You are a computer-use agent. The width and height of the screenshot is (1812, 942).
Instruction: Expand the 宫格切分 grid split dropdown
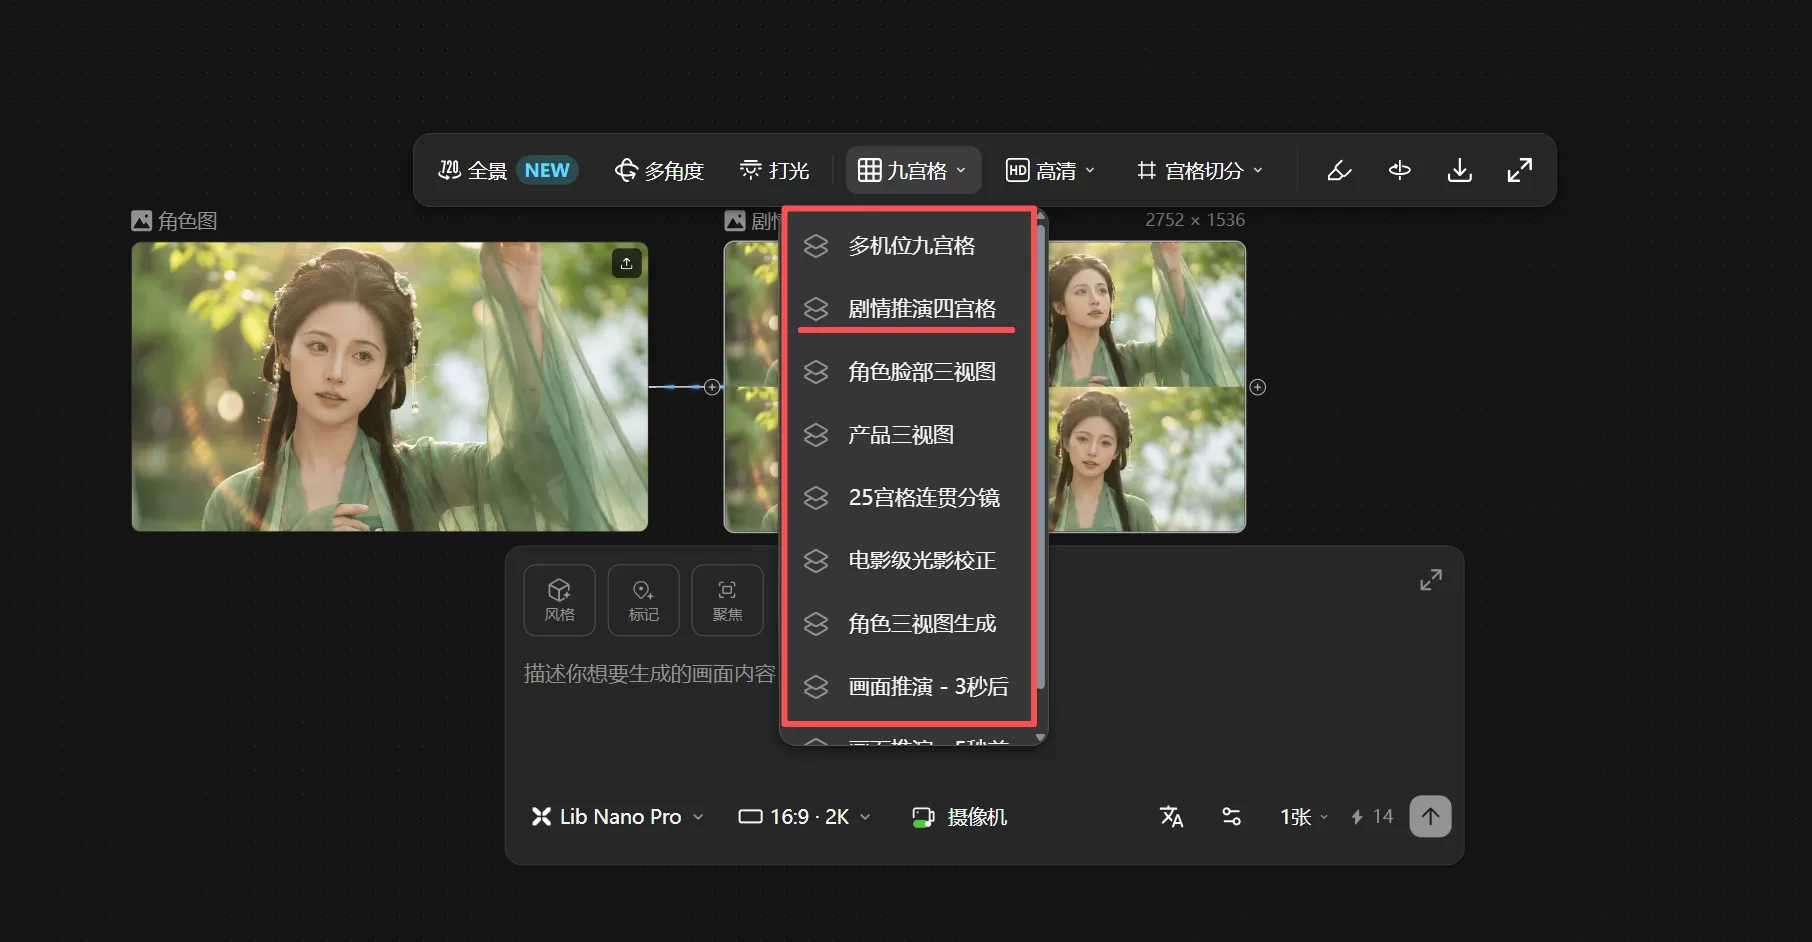(1200, 171)
